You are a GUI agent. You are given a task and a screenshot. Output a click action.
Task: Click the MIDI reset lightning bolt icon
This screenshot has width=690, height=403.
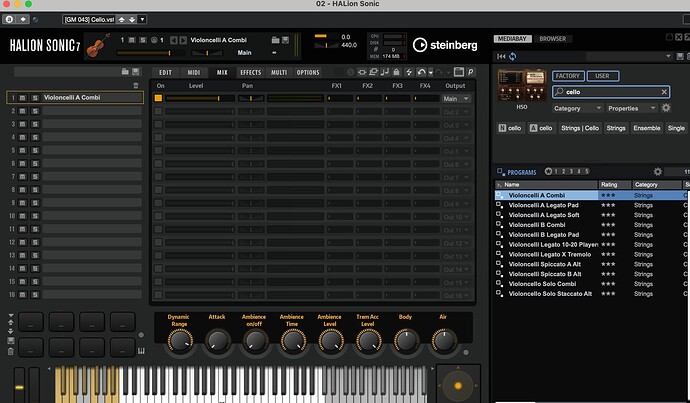tap(409, 72)
